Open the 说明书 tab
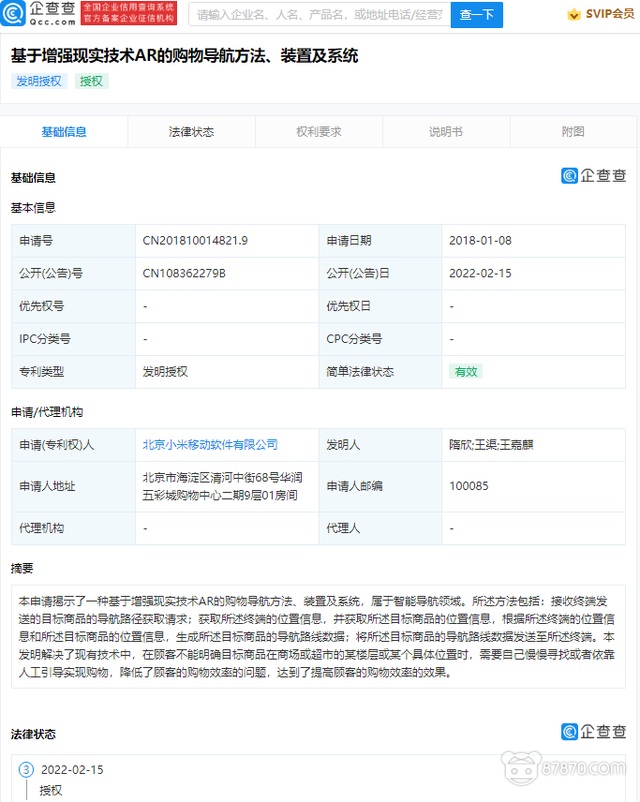640x802 pixels. (446, 132)
